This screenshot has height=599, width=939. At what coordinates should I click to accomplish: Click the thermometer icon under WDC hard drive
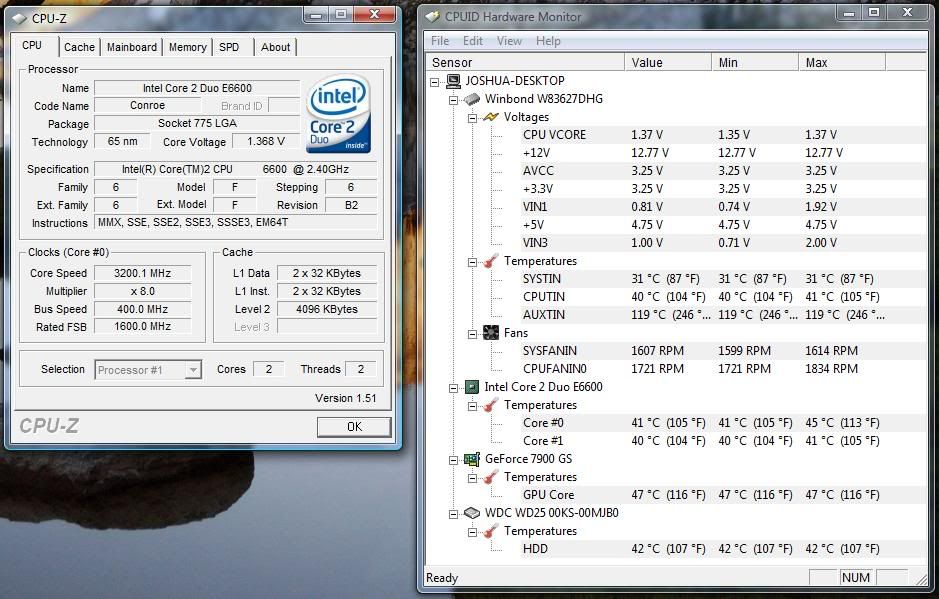(x=491, y=531)
